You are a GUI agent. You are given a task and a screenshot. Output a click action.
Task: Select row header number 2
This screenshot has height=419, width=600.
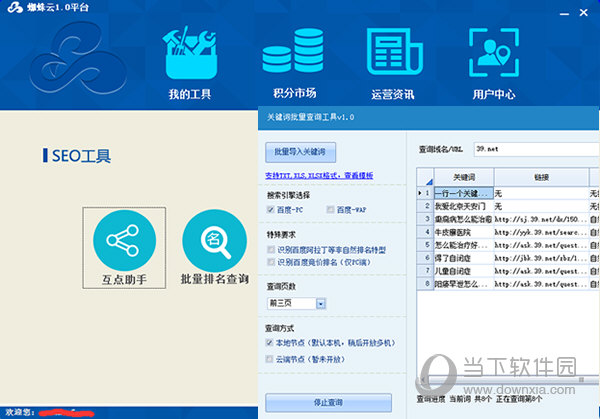[425, 206]
